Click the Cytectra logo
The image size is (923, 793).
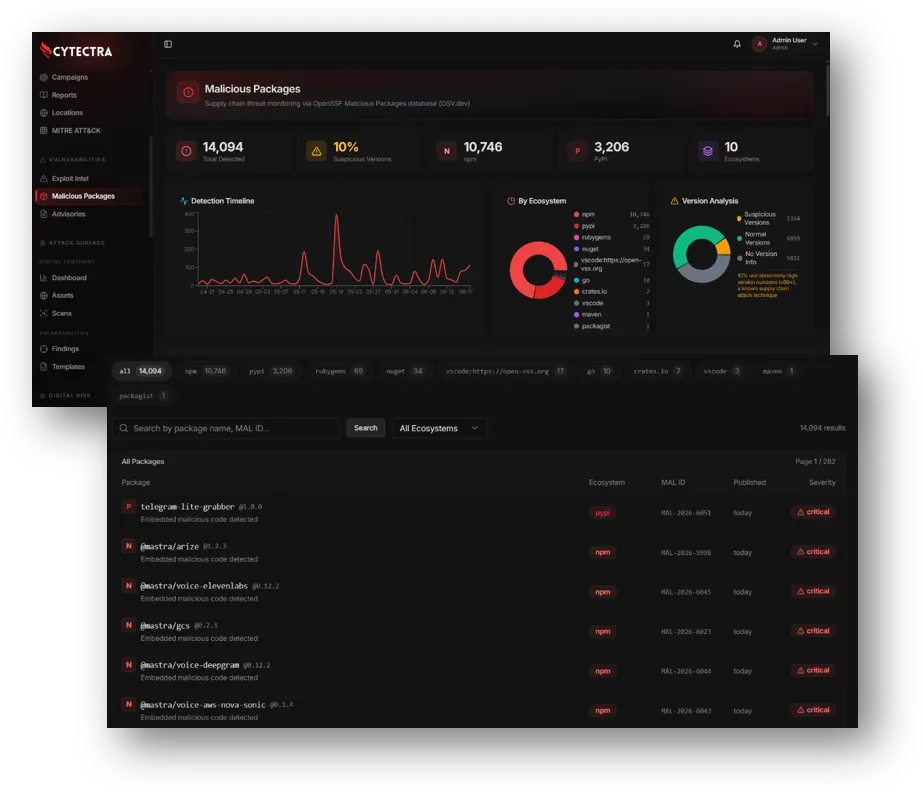pos(77,51)
